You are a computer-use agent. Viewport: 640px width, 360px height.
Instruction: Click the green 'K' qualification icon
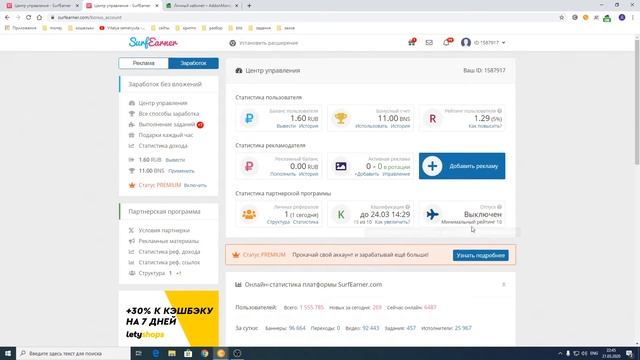[341, 214]
